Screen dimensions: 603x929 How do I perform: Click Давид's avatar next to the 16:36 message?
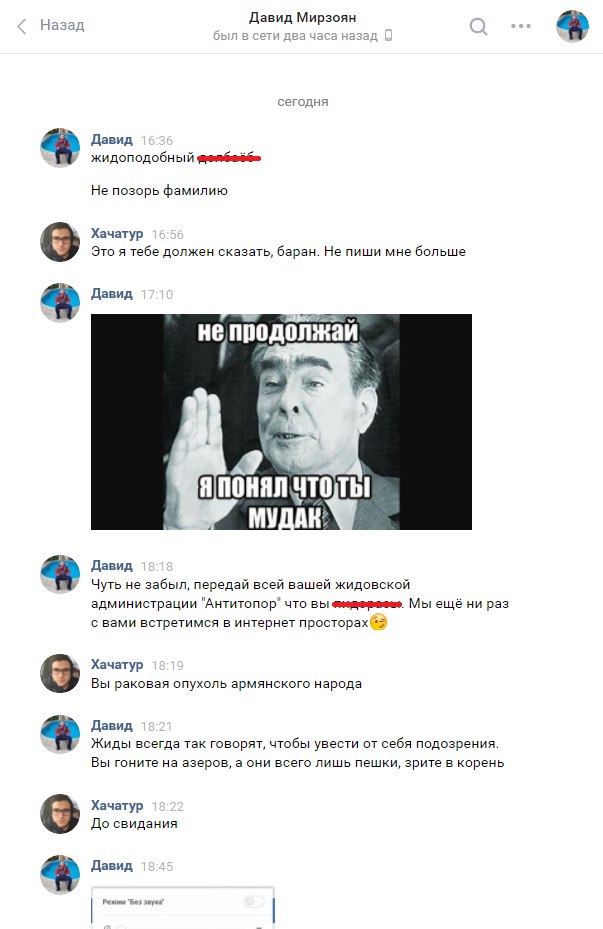(x=60, y=148)
